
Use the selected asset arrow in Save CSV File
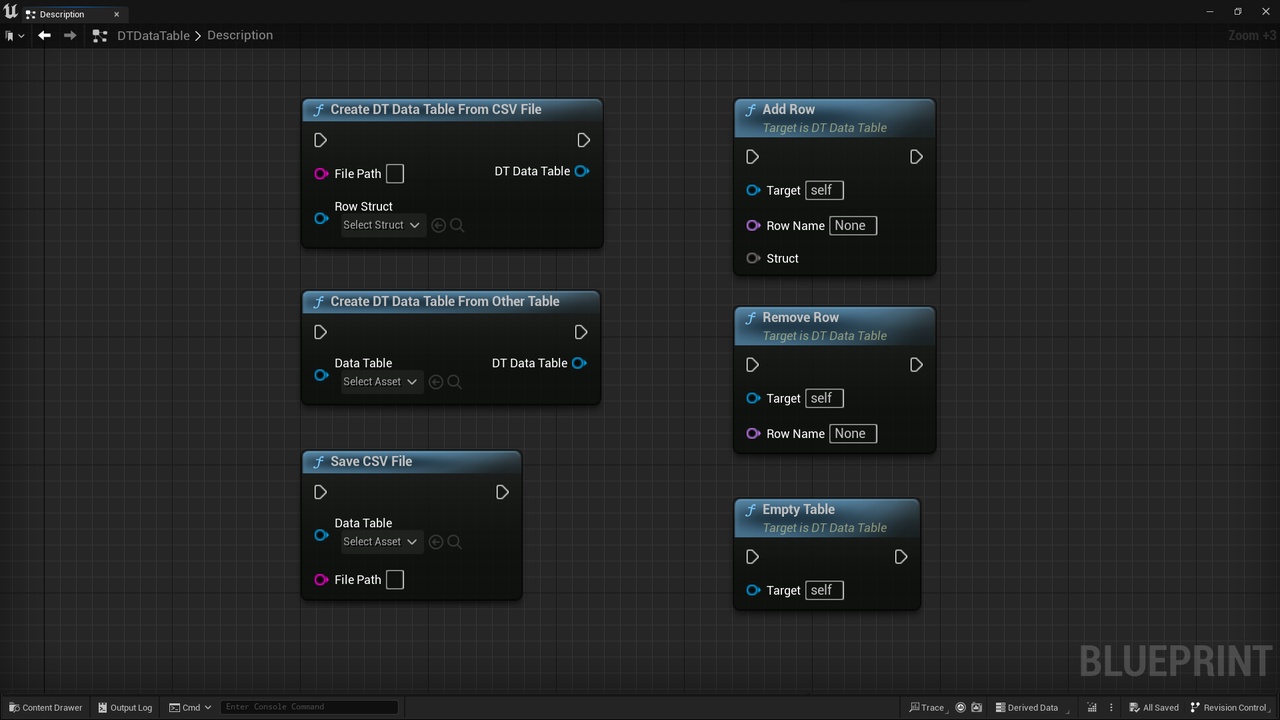[x=436, y=542]
